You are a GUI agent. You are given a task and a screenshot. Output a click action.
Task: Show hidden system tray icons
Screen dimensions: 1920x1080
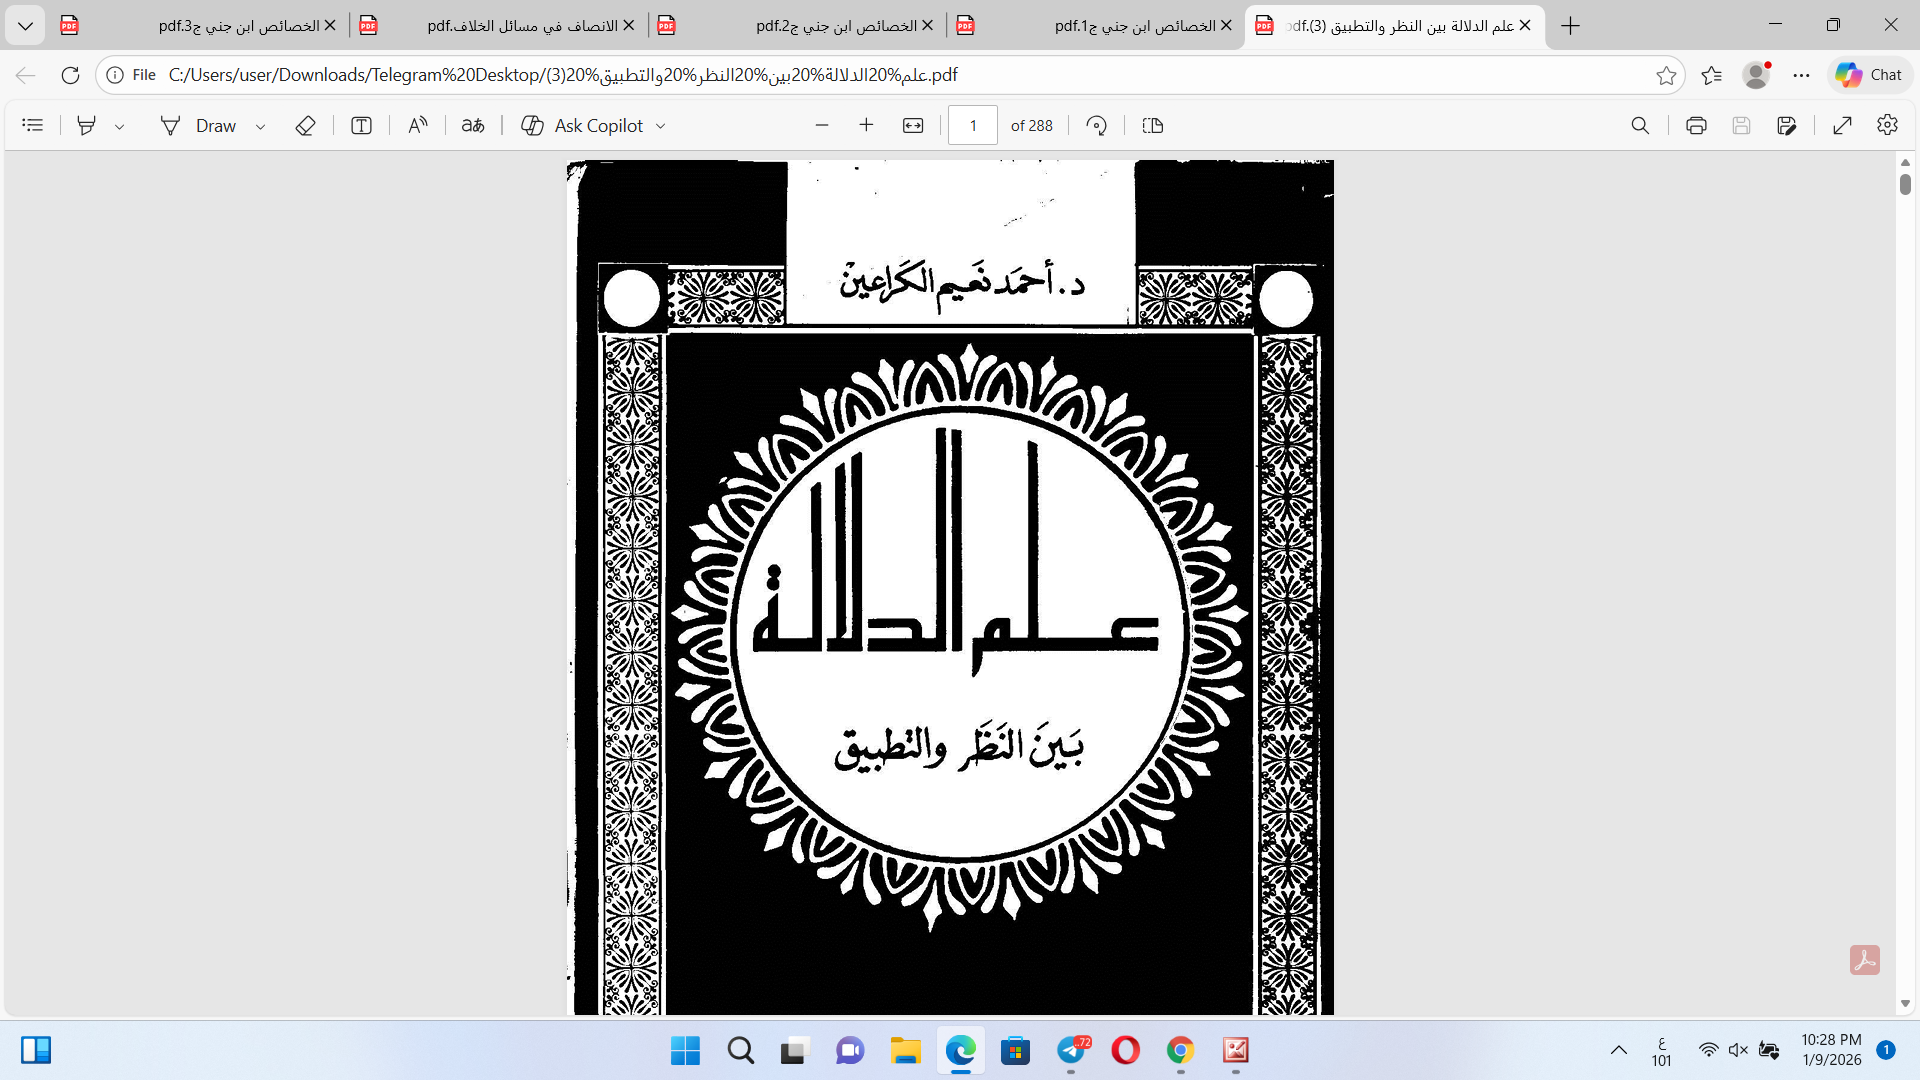pyautogui.click(x=1618, y=1050)
